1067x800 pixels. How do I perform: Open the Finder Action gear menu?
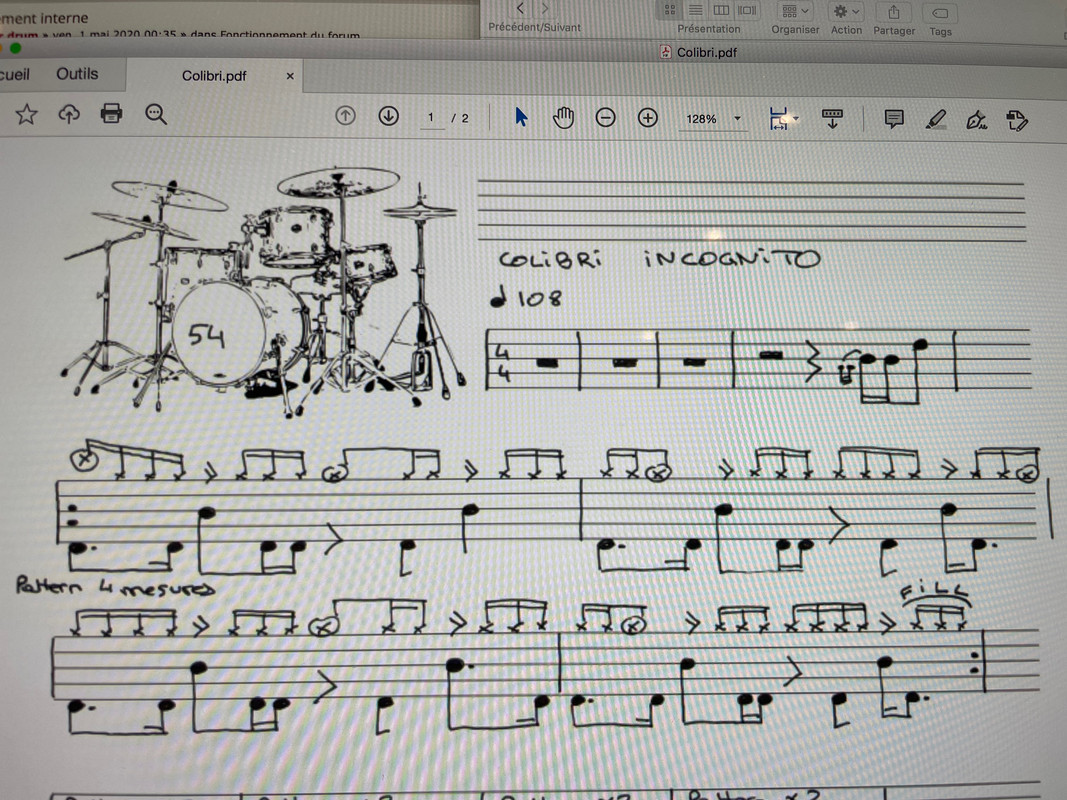pyautogui.click(x=847, y=12)
